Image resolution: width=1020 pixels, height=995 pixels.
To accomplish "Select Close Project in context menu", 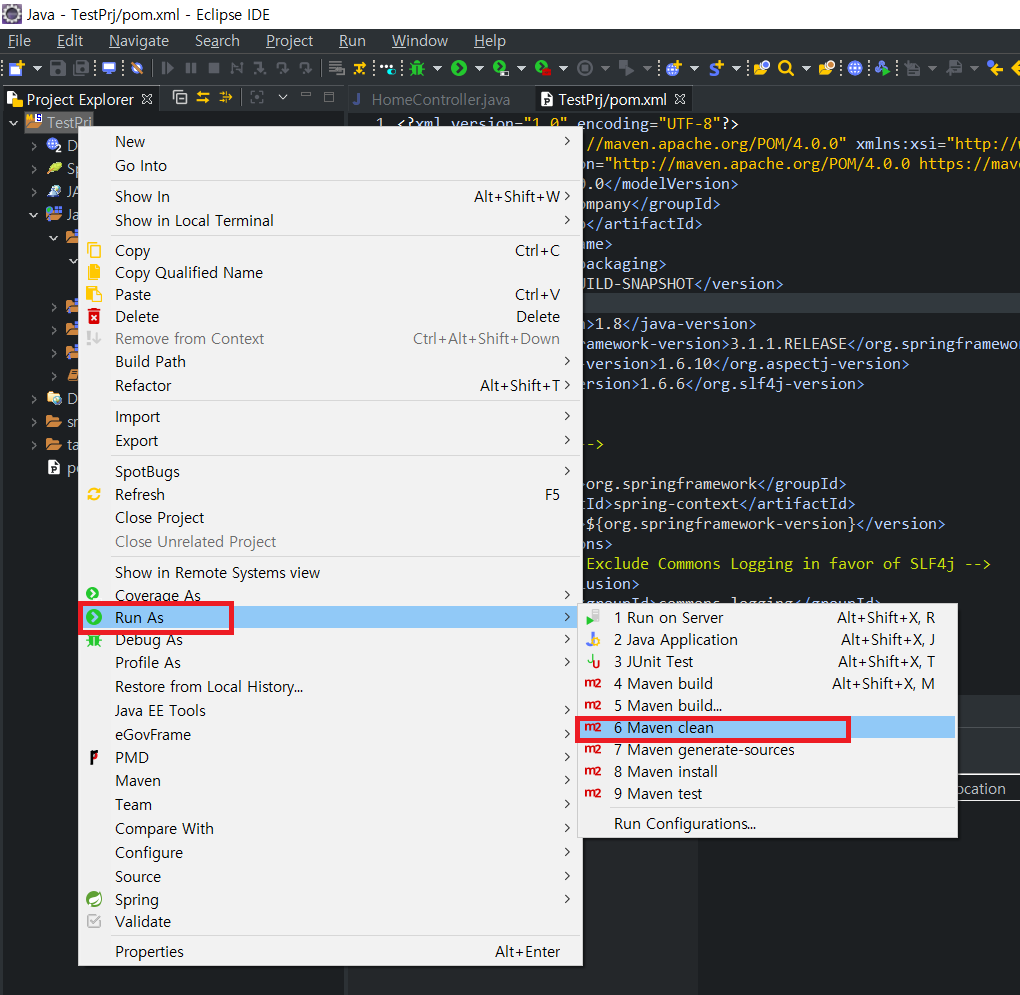I will [x=330, y=518].
